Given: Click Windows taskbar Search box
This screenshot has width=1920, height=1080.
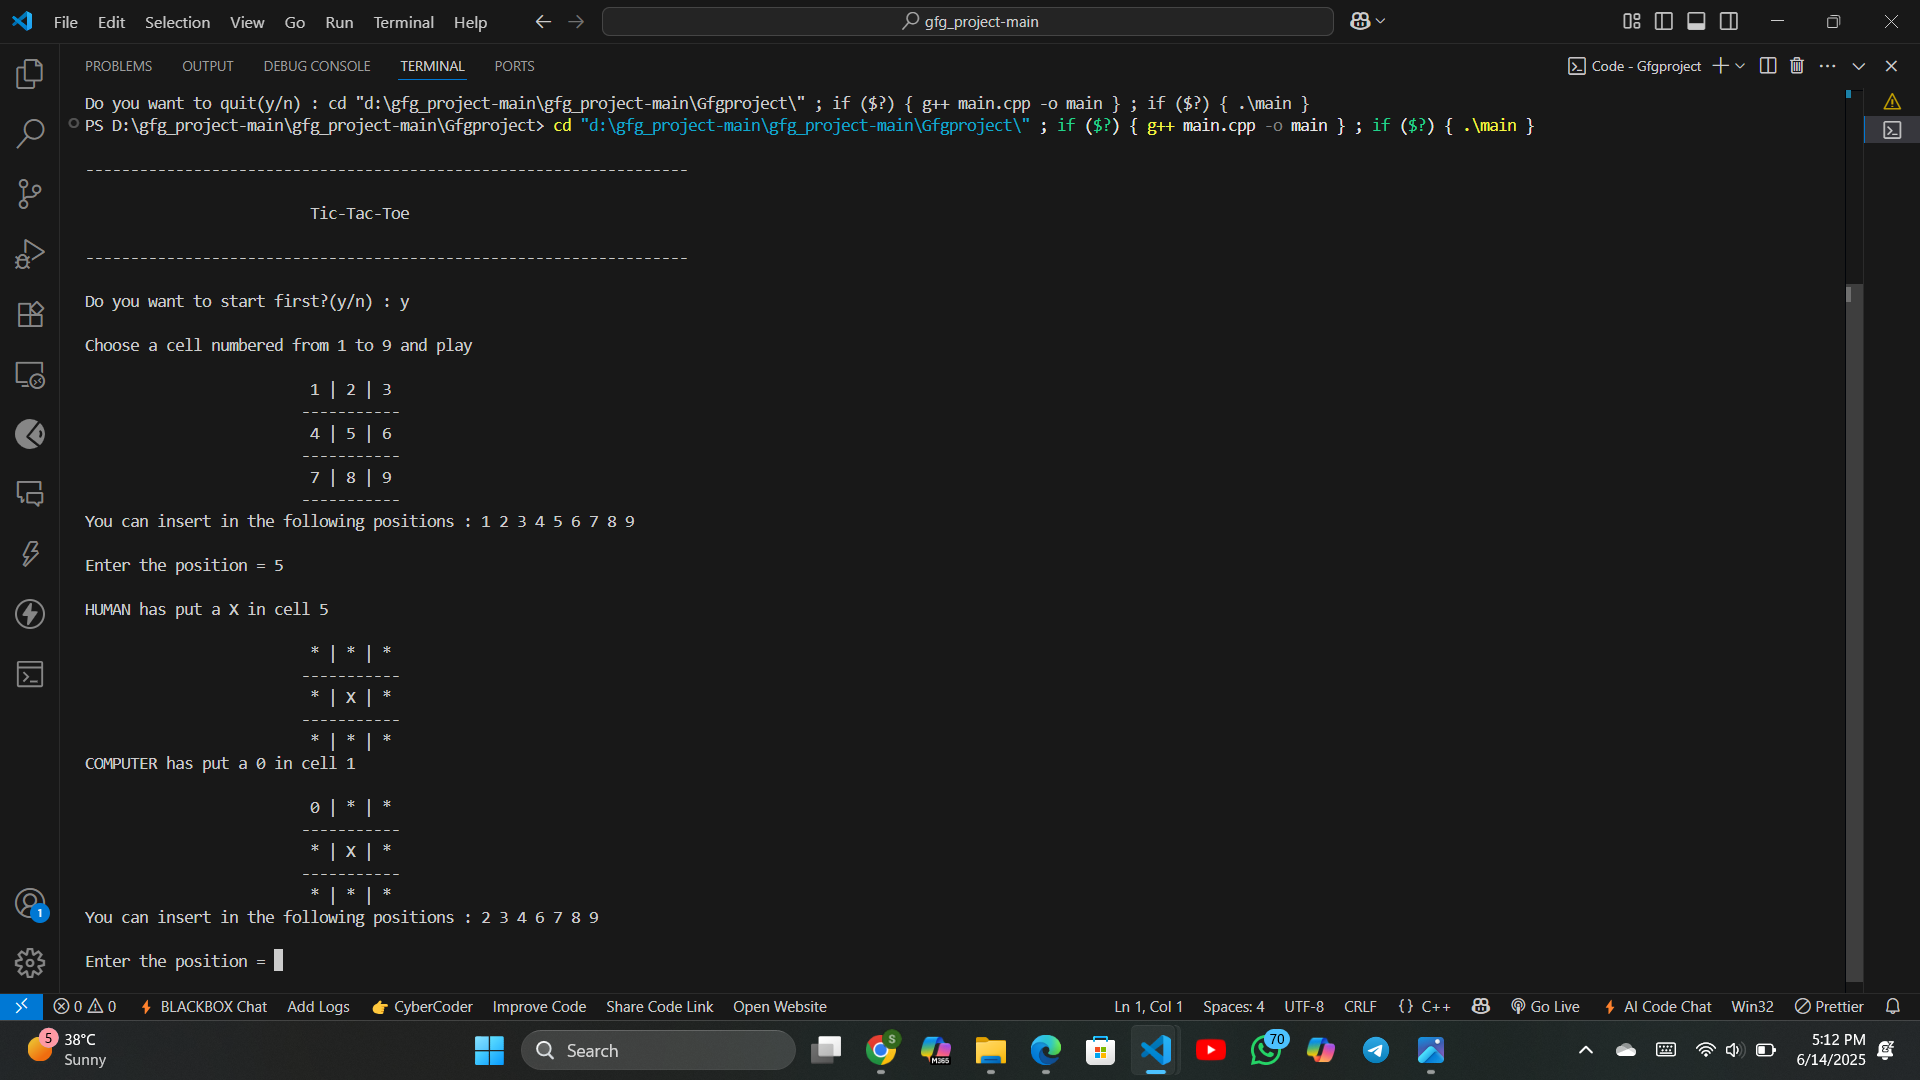Looking at the screenshot, I should click(658, 1050).
